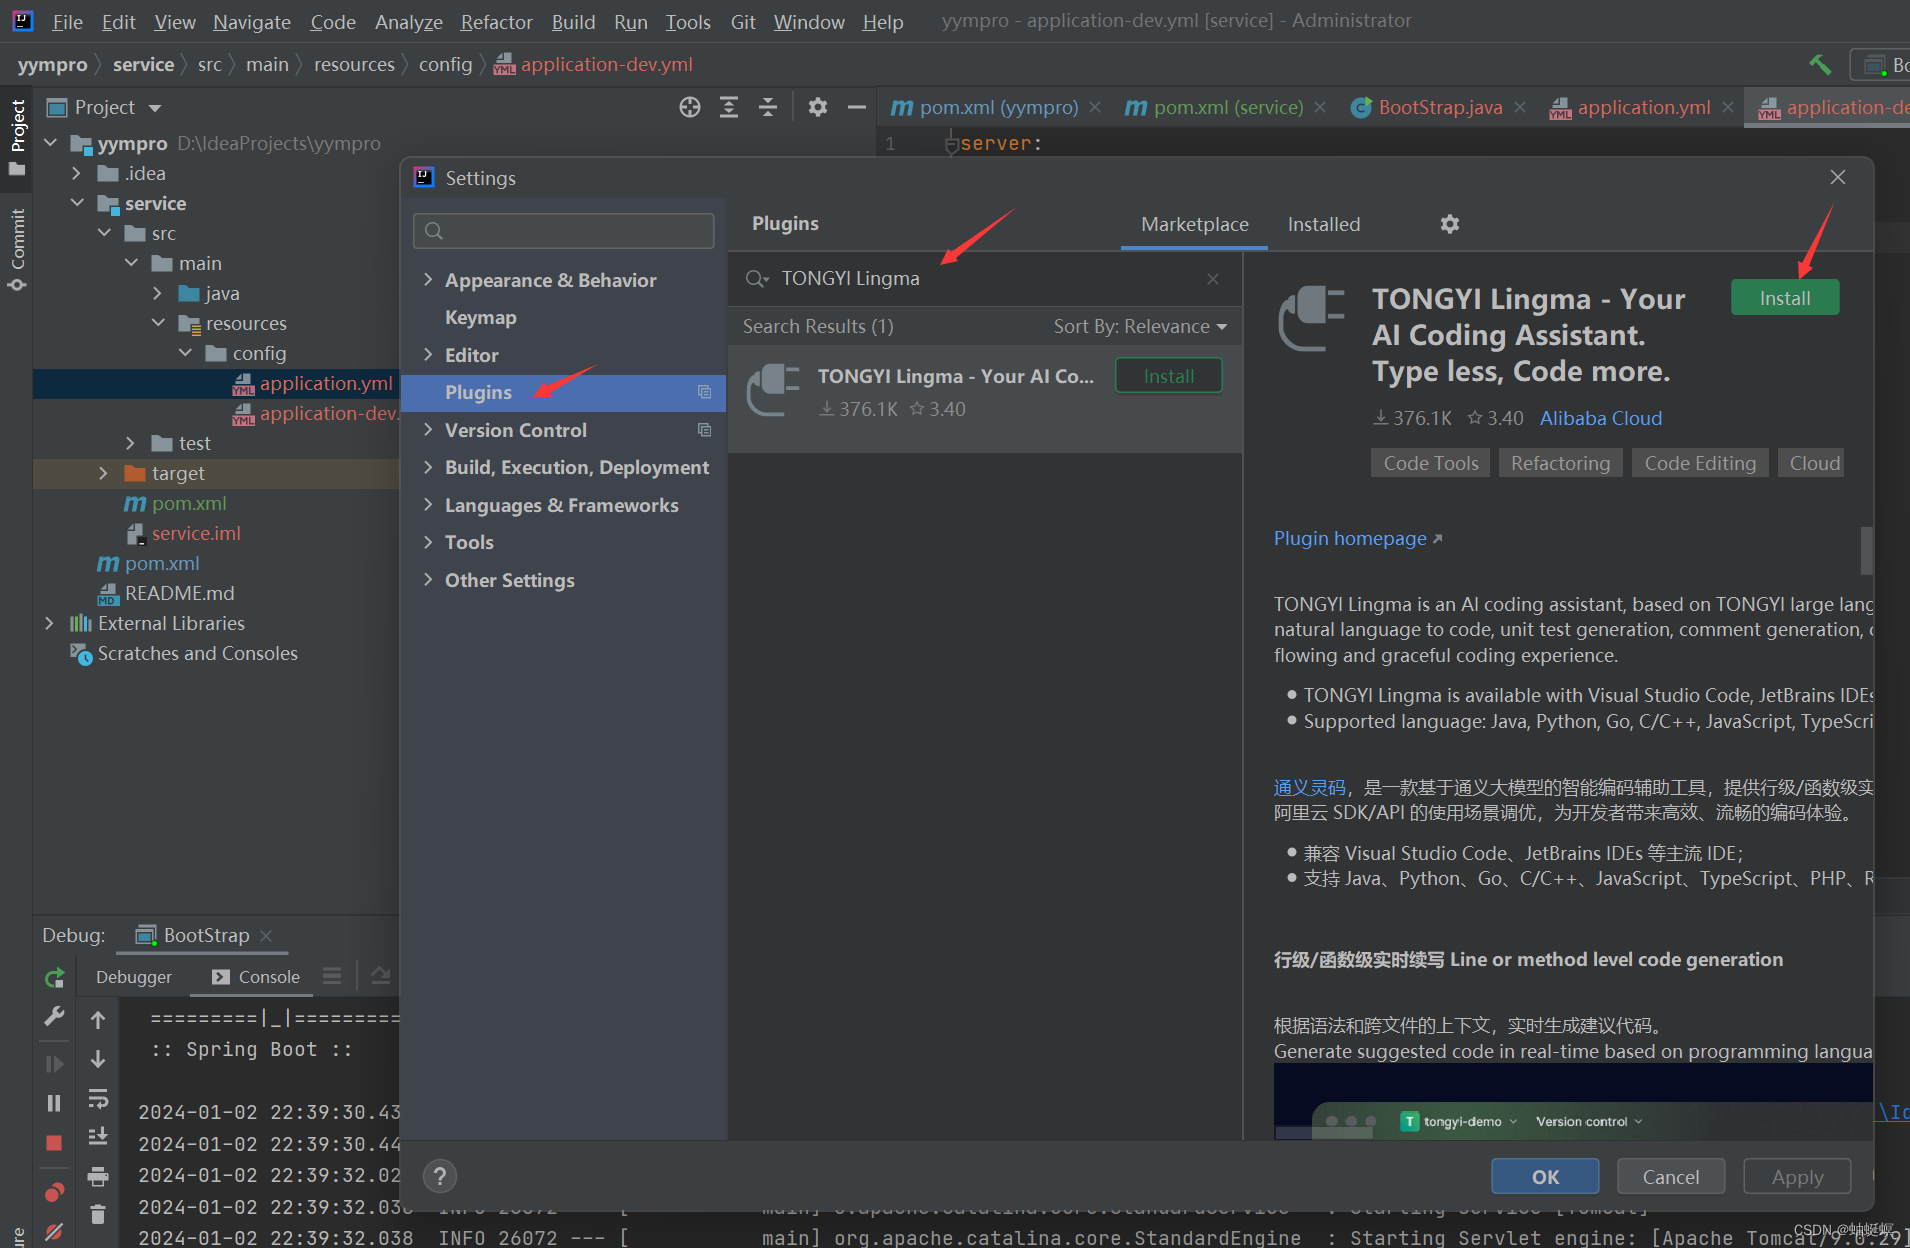Close the pom.xml (yympro) tab
This screenshot has width=1910, height=1248.
point(1096,107)
